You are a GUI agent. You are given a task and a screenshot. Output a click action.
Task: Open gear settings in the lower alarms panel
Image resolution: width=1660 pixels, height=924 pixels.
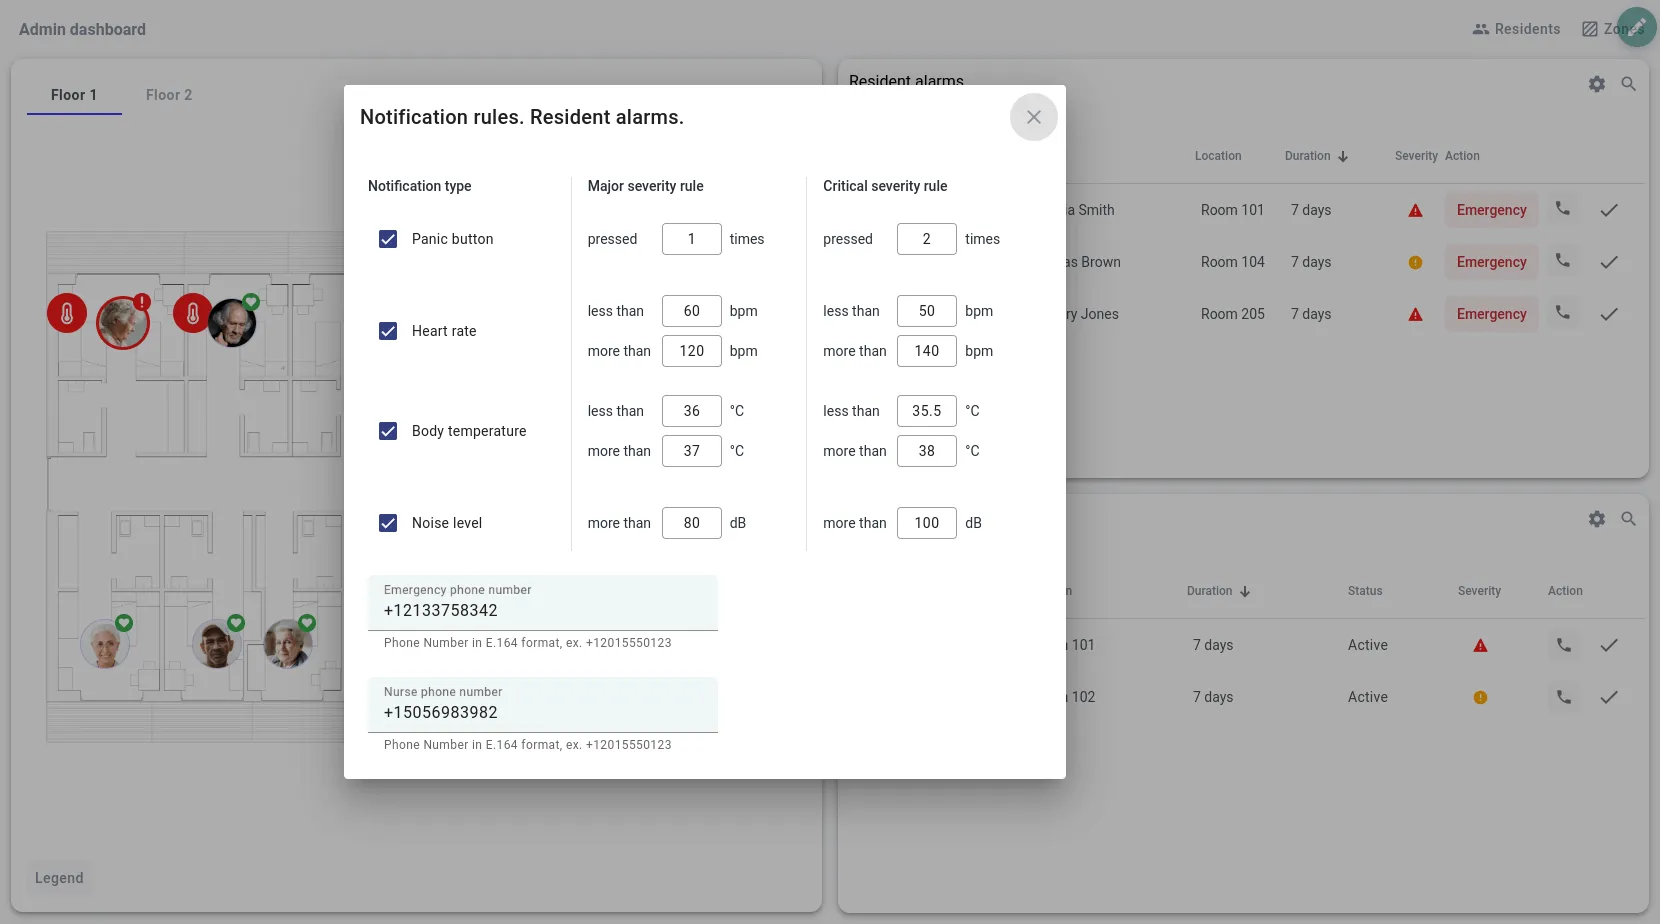[1596, 519]
